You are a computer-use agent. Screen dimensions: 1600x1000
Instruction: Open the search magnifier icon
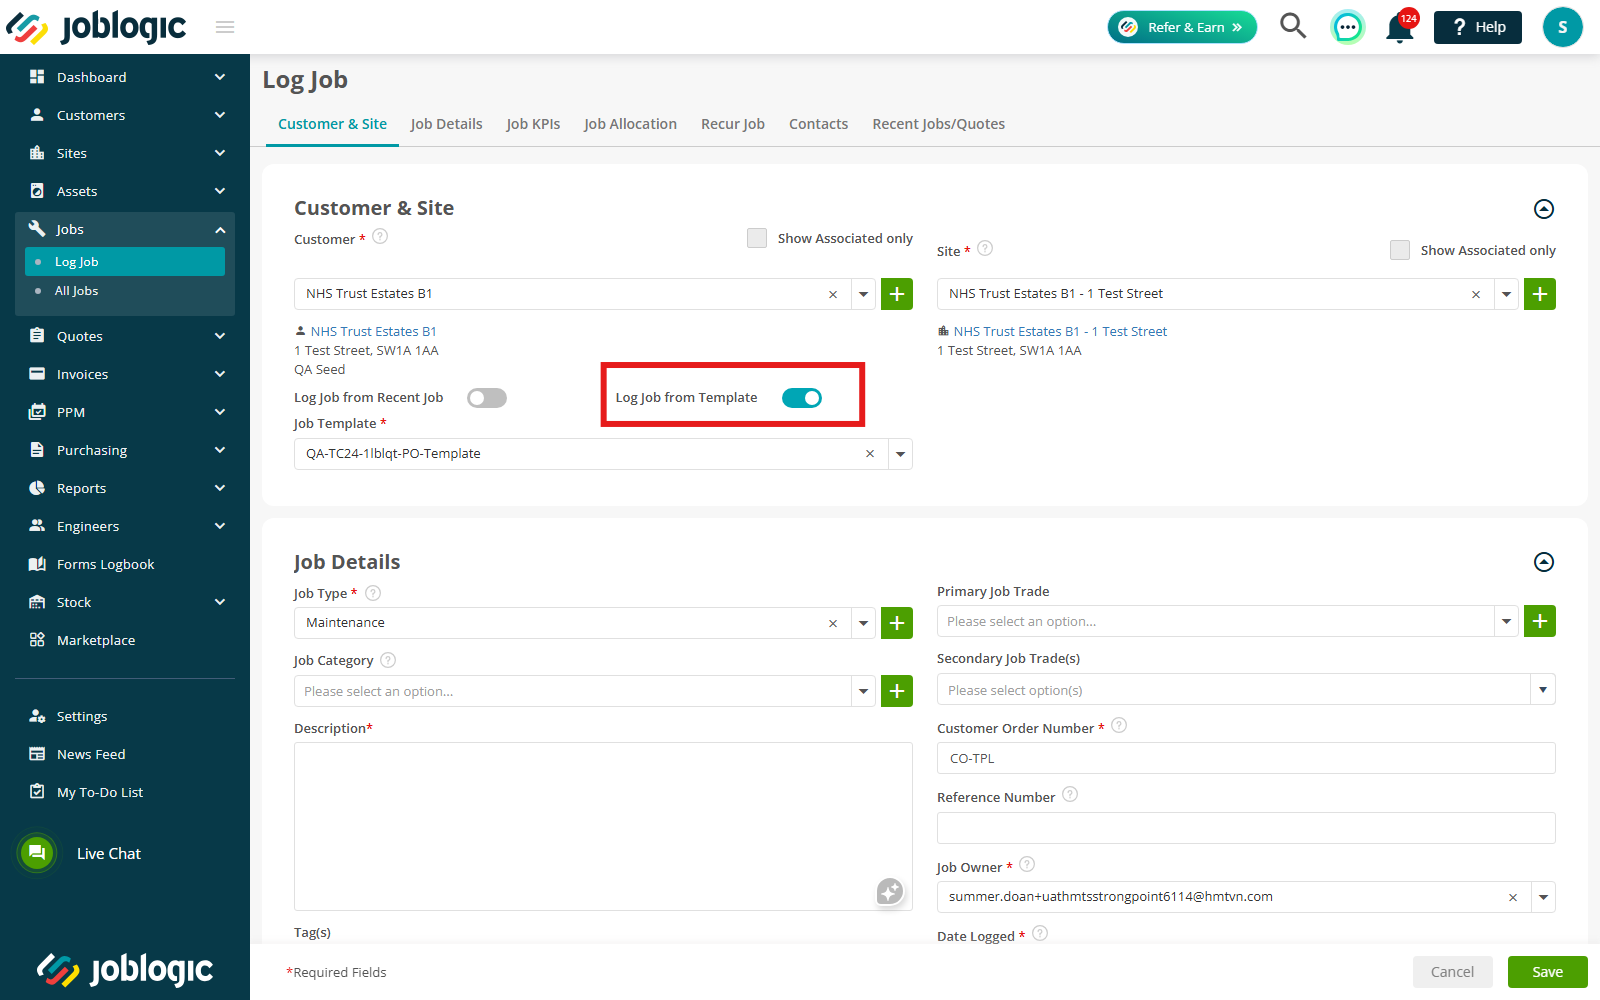(x=1293, y=26)
